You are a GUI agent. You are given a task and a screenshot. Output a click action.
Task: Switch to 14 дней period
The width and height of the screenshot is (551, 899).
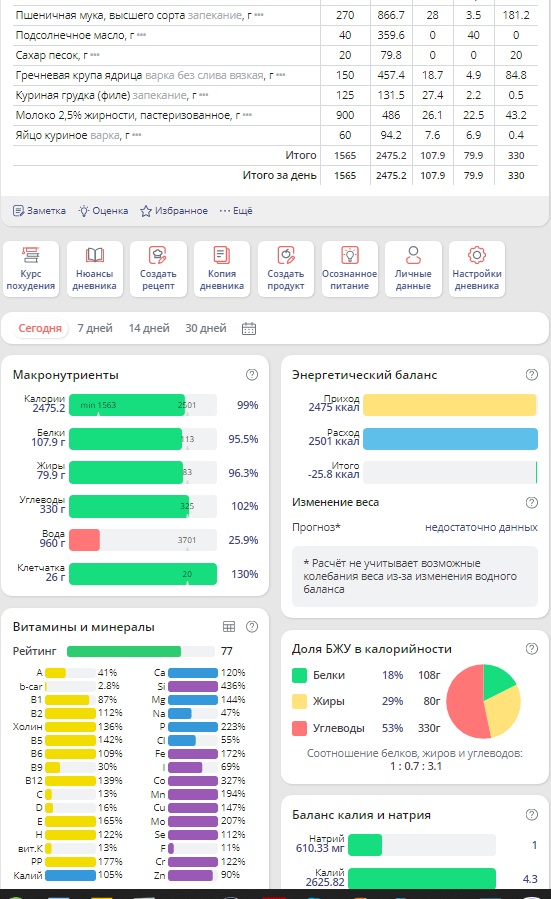tap(149, 329)
